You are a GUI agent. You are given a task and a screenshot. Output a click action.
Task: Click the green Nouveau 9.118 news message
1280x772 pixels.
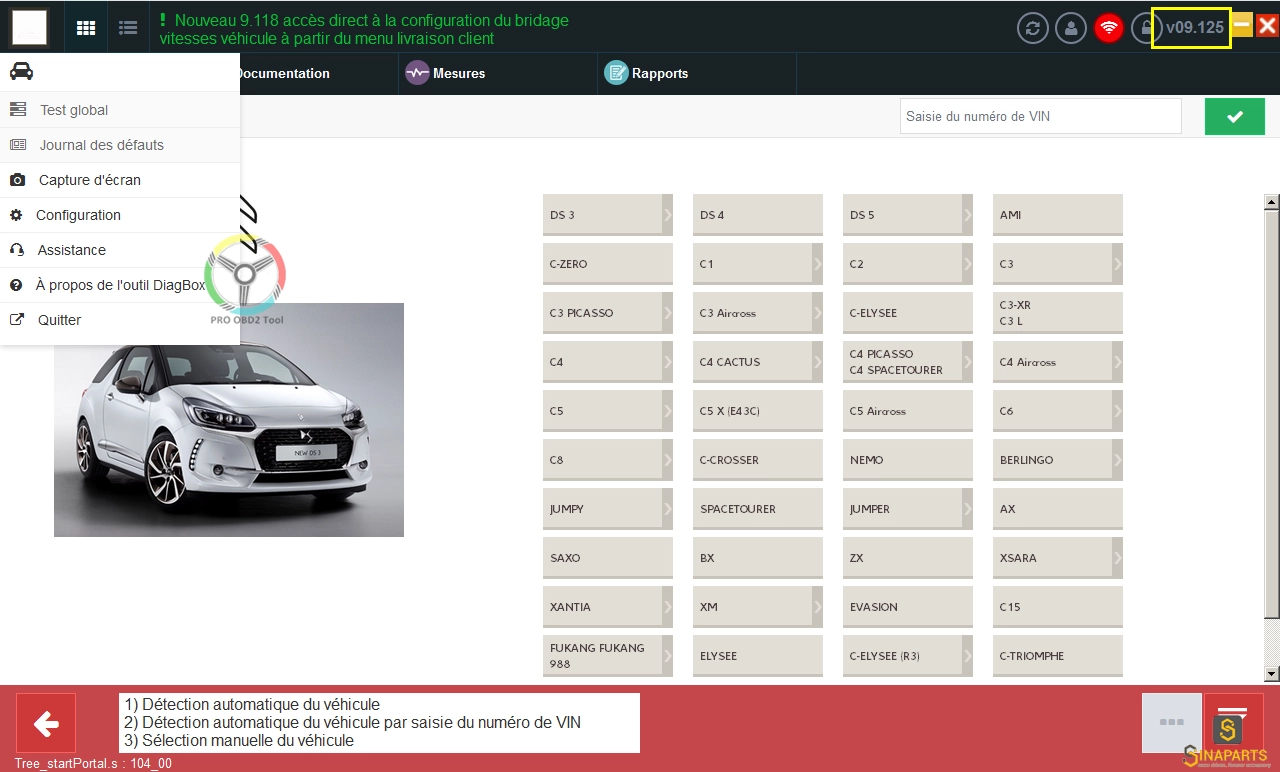tap(365, 29)
